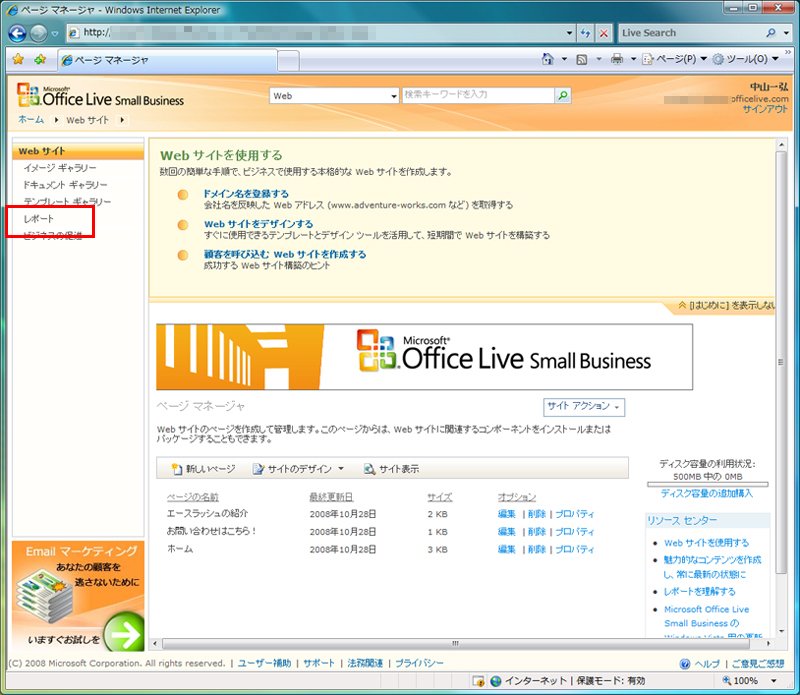Click the ご意見ご感想 footer link

[758, 664]
